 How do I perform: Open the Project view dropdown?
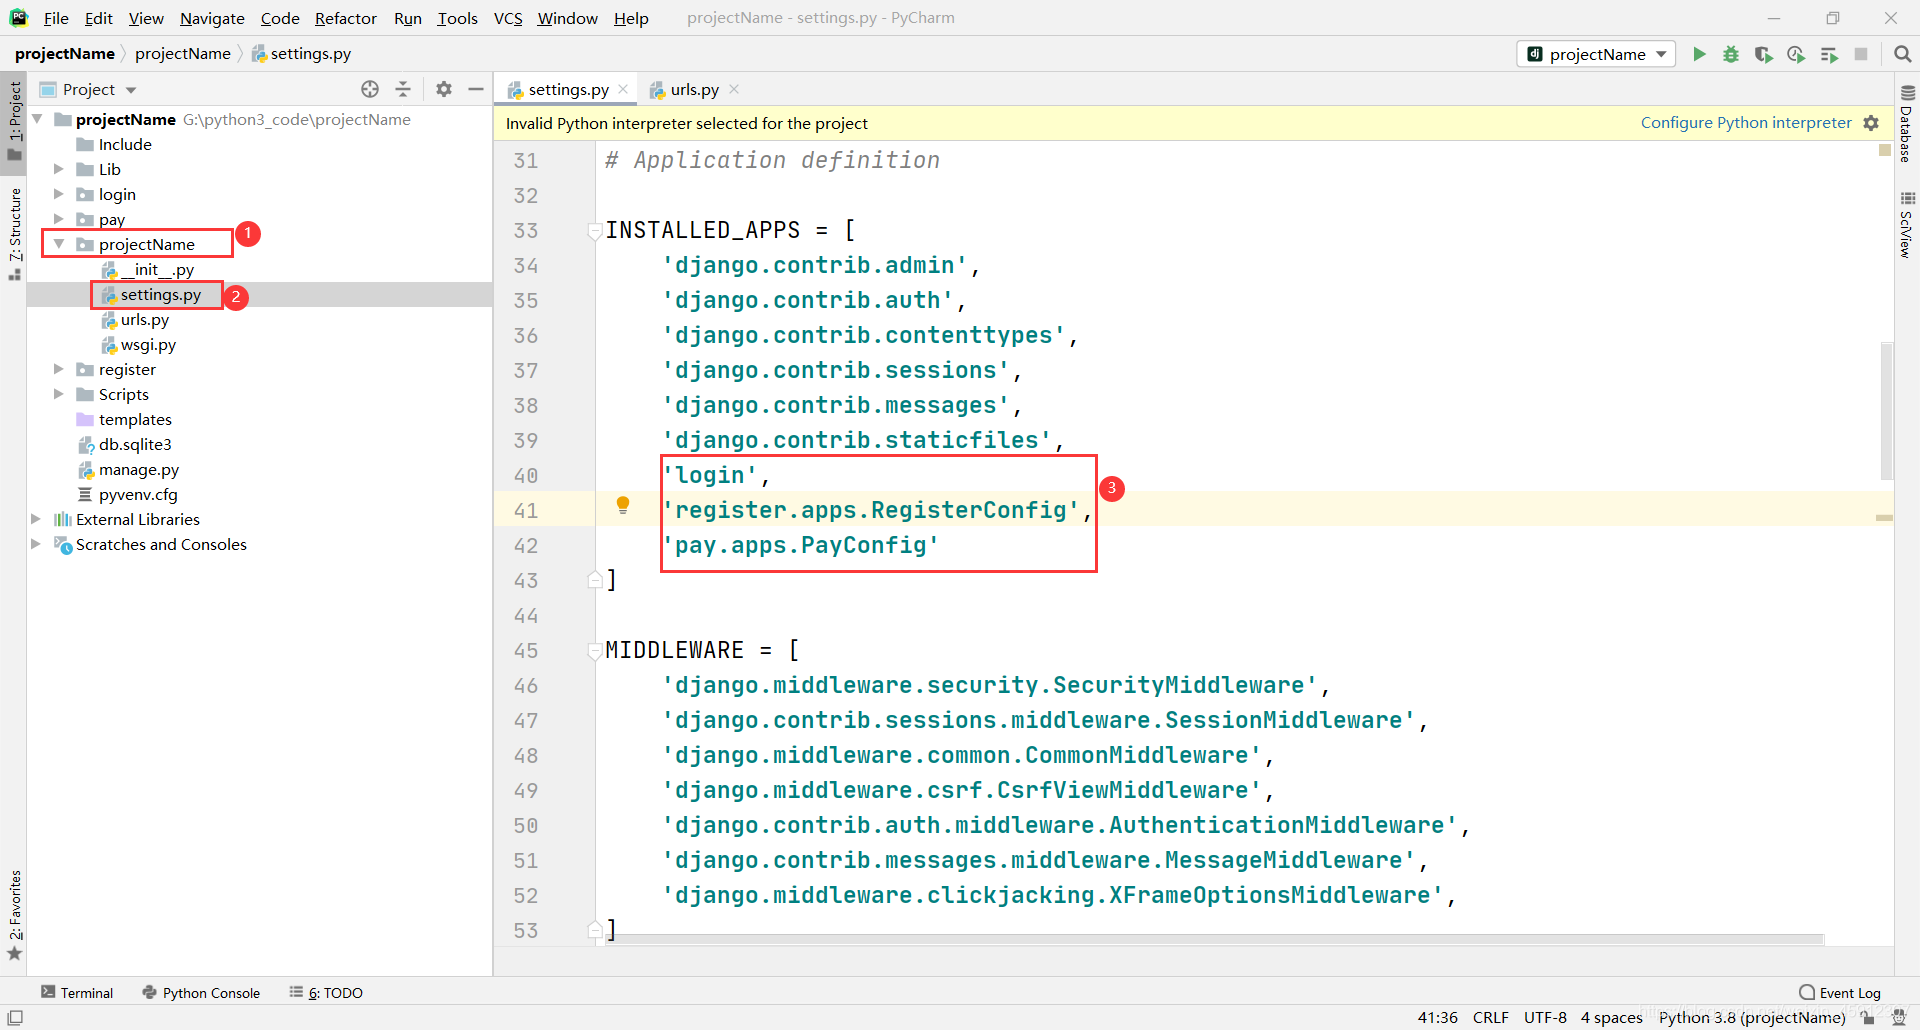coord(131,90)
